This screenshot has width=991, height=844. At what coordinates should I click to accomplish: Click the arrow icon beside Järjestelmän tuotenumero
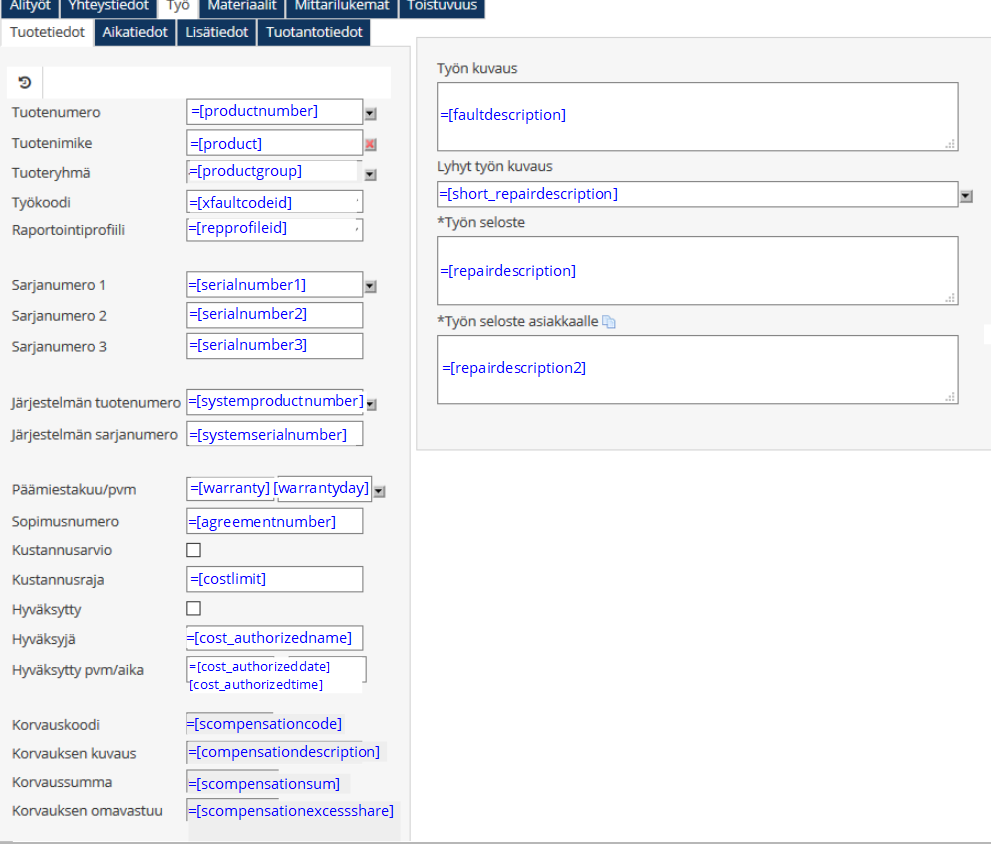(x=371, y=404)
